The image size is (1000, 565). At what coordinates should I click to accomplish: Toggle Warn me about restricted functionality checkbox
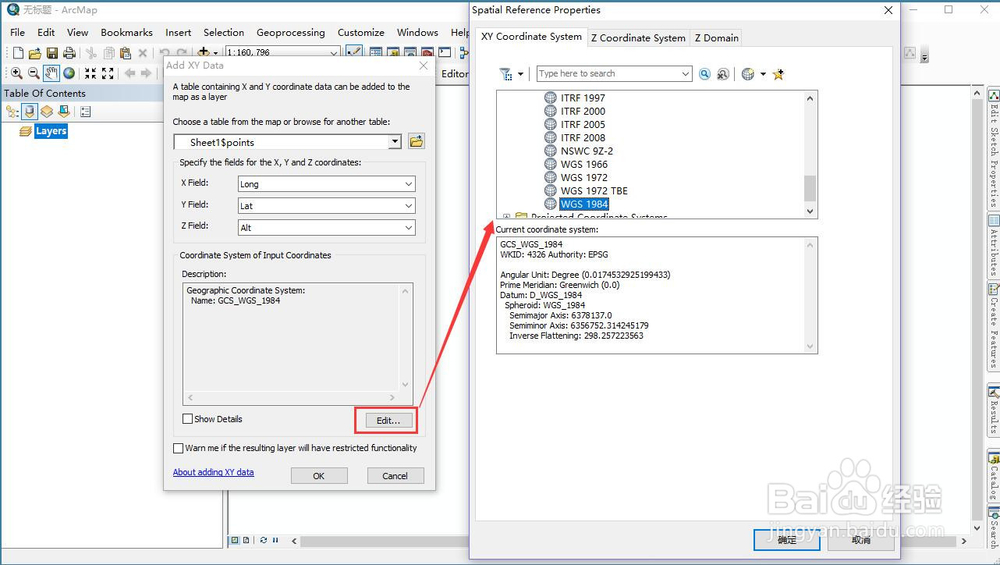[x=179, y=448]
